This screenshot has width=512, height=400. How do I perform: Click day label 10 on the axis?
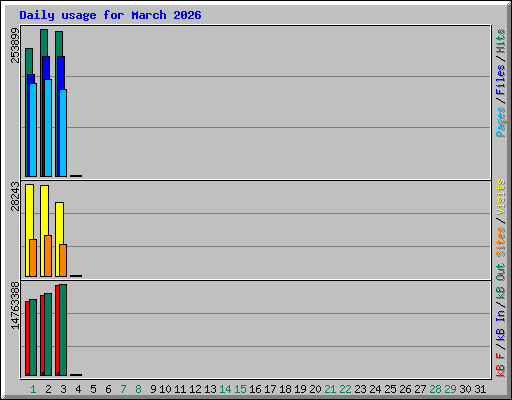click(x=165, y=389)
